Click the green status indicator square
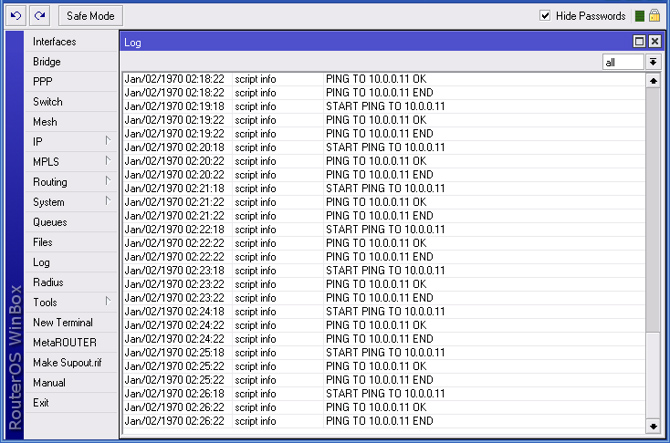Viewport: 670px width, 443px height. pos(639,16)
